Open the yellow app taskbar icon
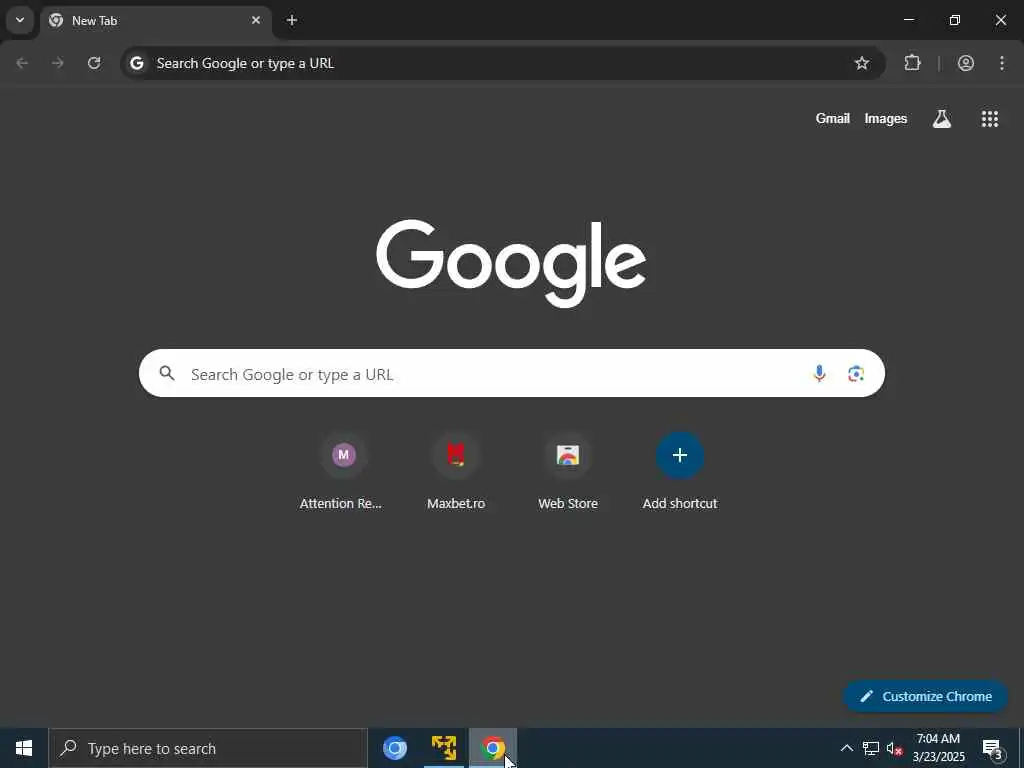Image resolution: width=1024 pixels, height=768 pixels. (443, 748)
